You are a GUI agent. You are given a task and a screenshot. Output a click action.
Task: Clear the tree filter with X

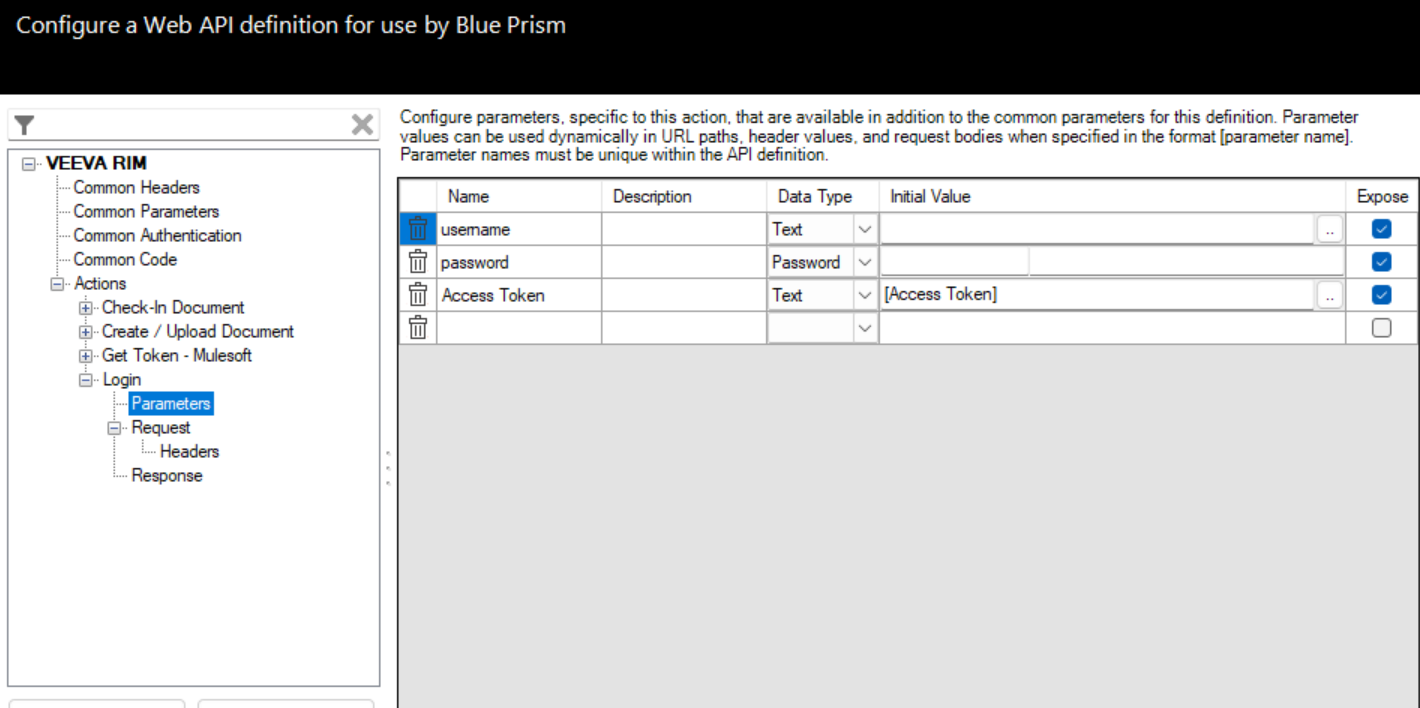click(362, 125)
